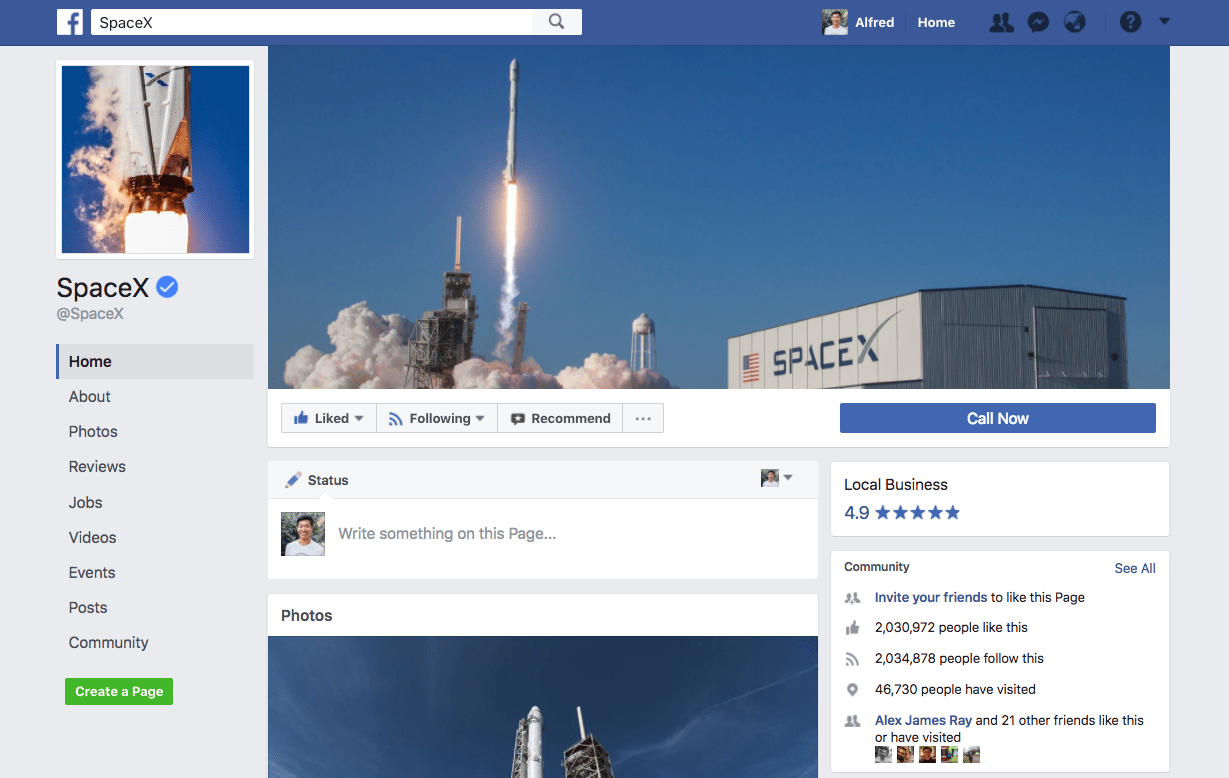Viewport: 1229px width, 778px height.
Task: Expand the account menu arrow in top bar
Action: 1164,21
